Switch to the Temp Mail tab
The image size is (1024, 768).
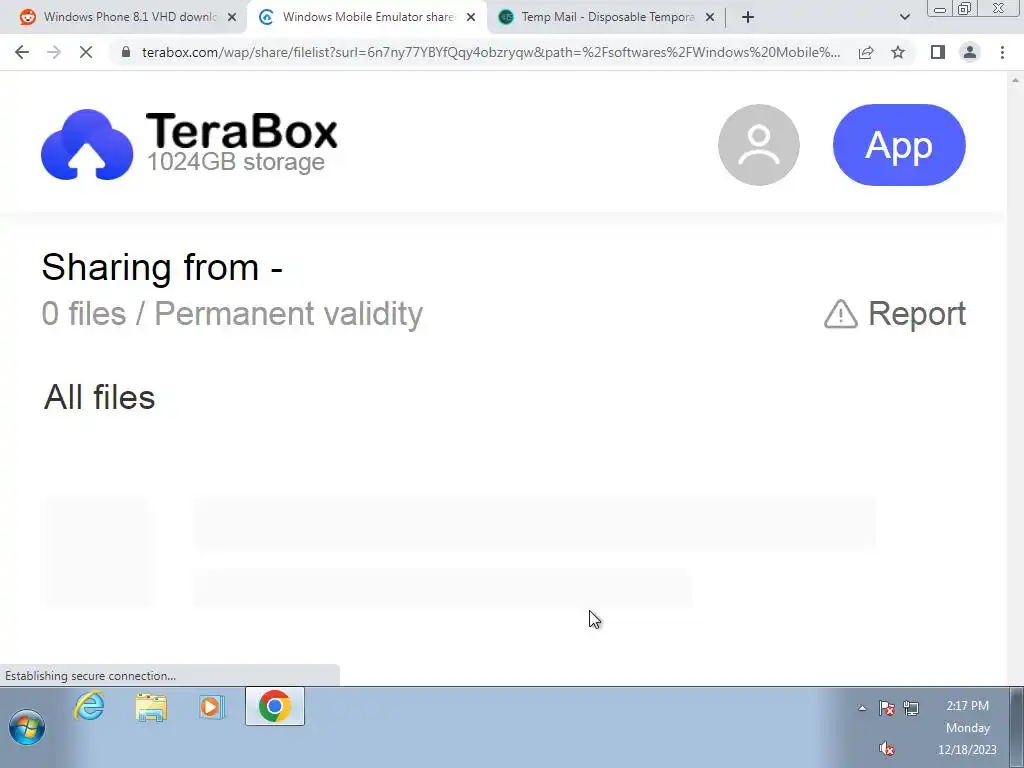[607, 17]
